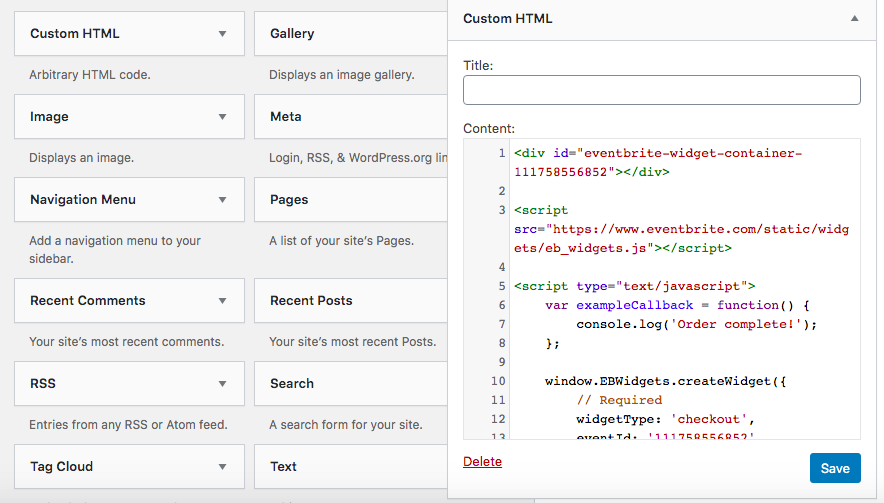Viewport: 884px width, 503px height.
Task: Delete the Custom HTML widget
Action: [482, 461]
